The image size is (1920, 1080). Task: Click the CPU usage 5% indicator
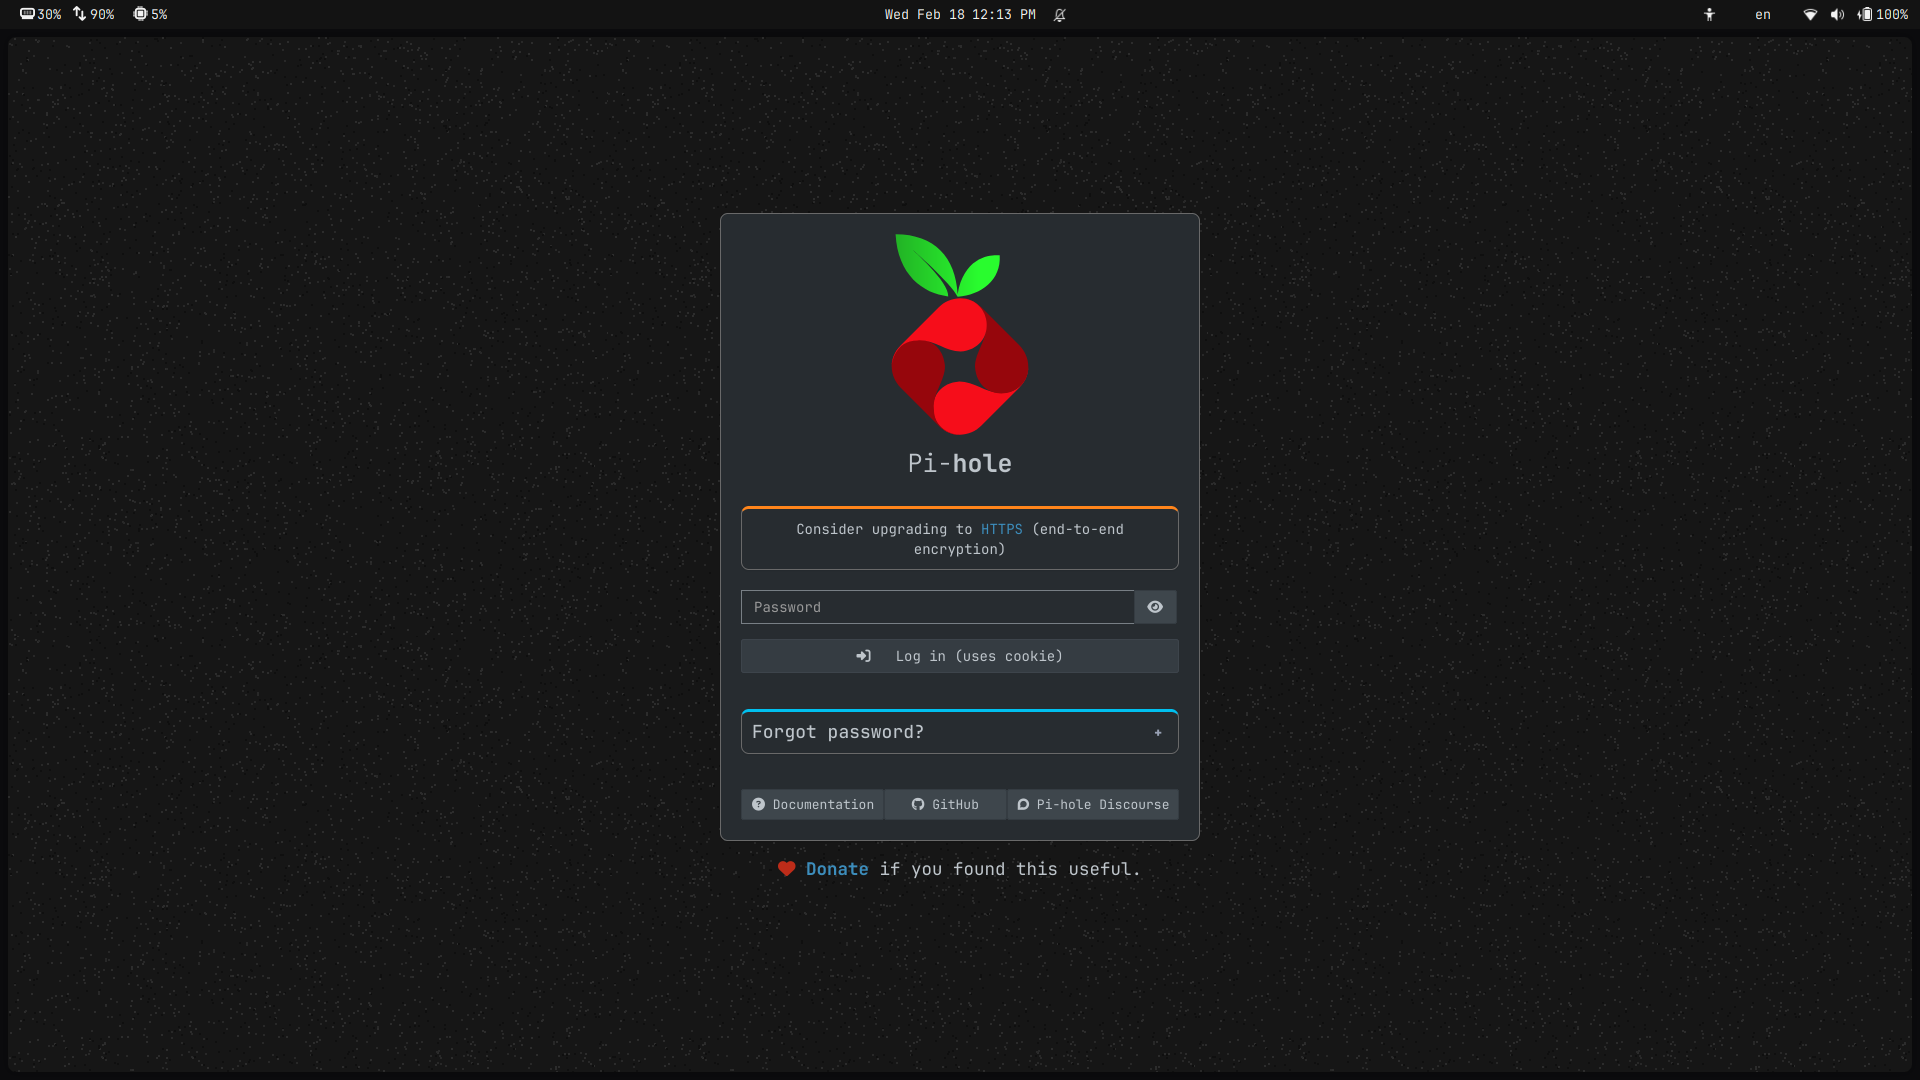click(150, 15)
